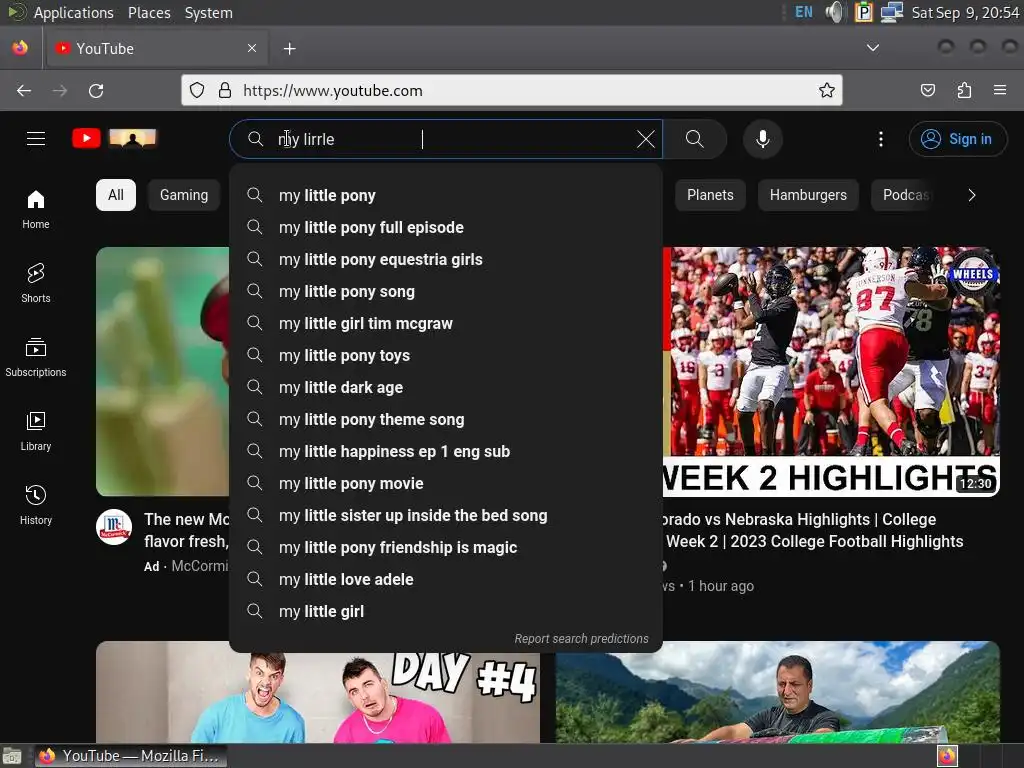This screenshot has height=768, width=1024.
Task: Choose suggestion 'my little love adele'
Action: click(x=446, y=579)
